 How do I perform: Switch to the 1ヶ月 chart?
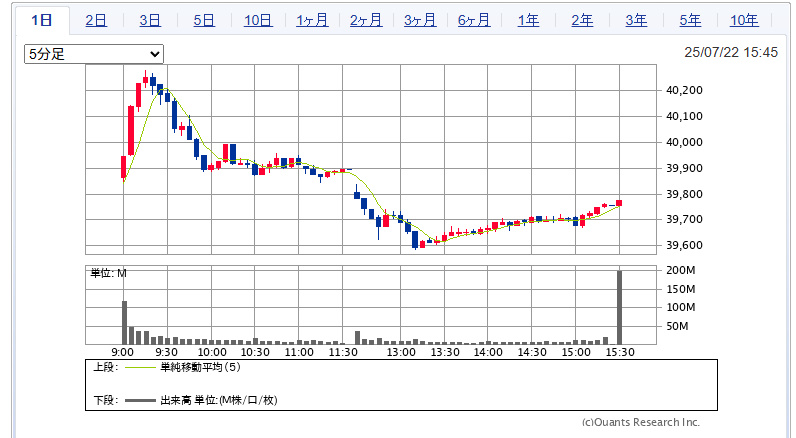(x=312, y=20)
